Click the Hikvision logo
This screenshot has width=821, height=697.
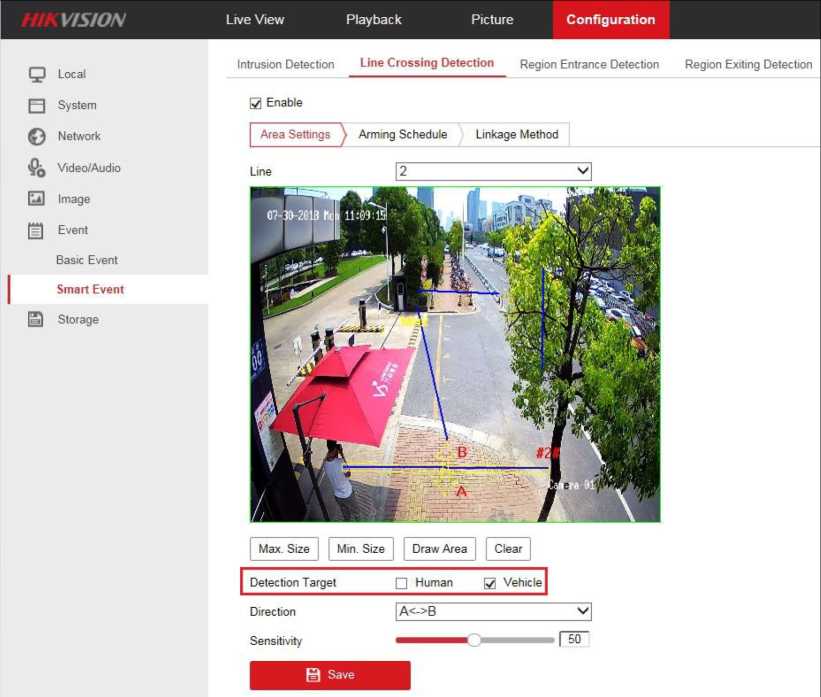75,20
